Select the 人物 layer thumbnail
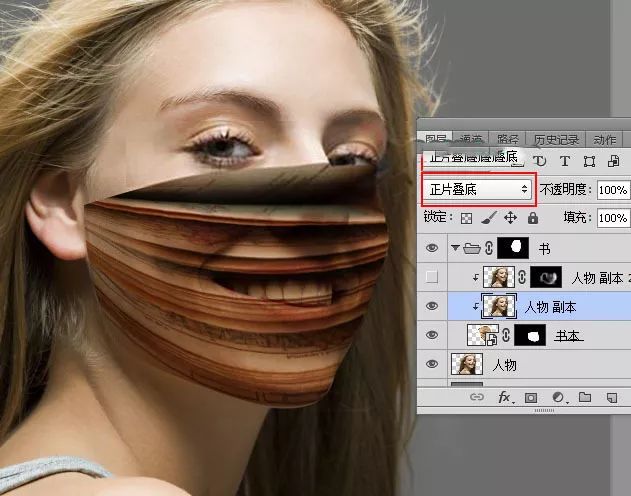 tap(467, 364)
